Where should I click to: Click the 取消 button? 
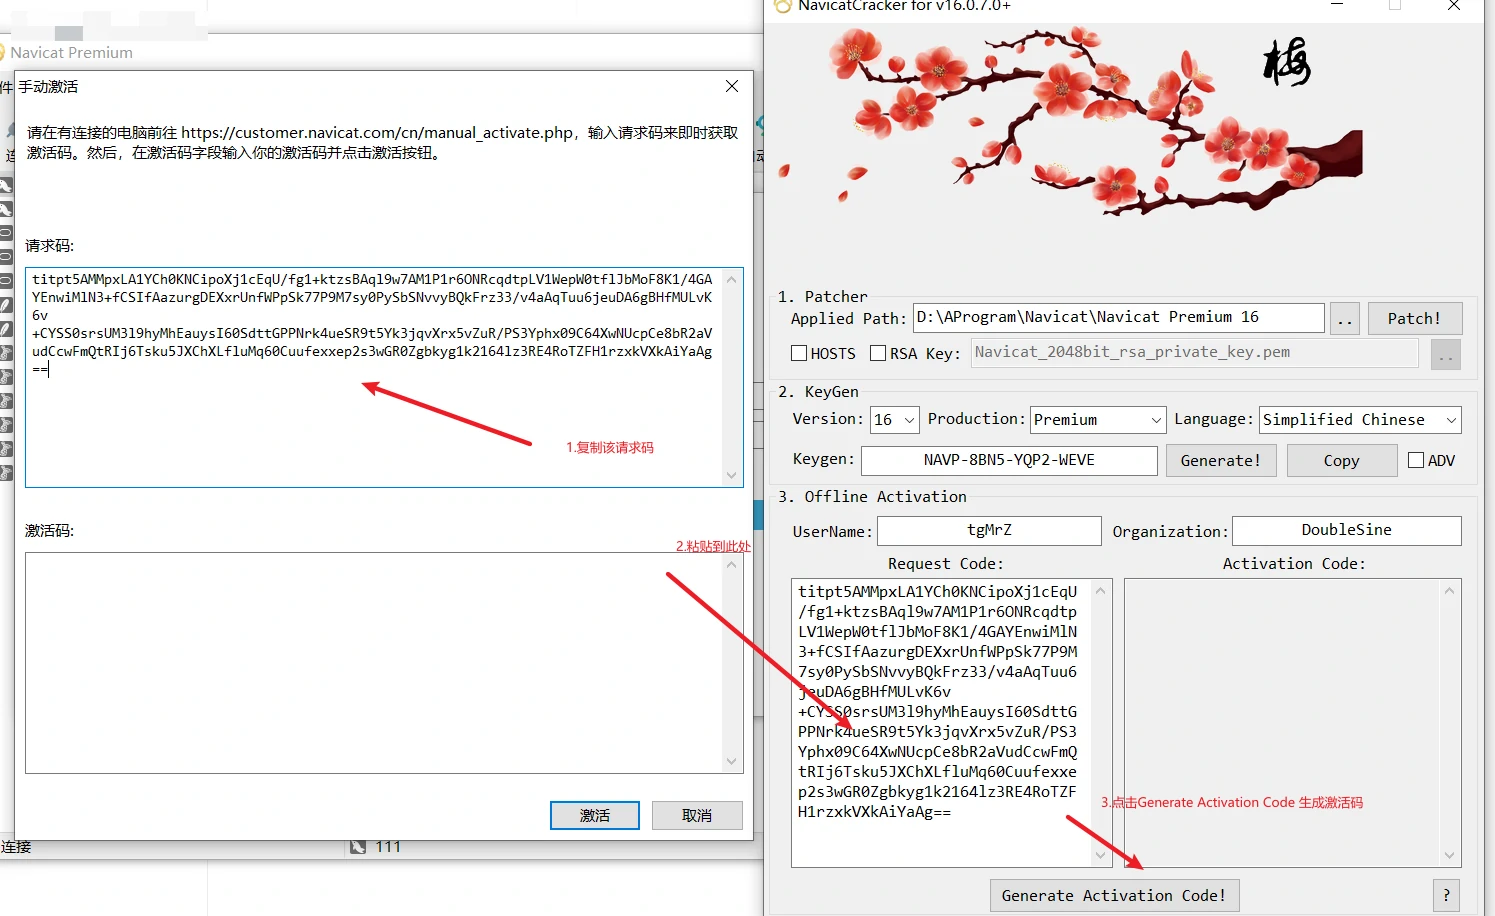pos(697,816)
